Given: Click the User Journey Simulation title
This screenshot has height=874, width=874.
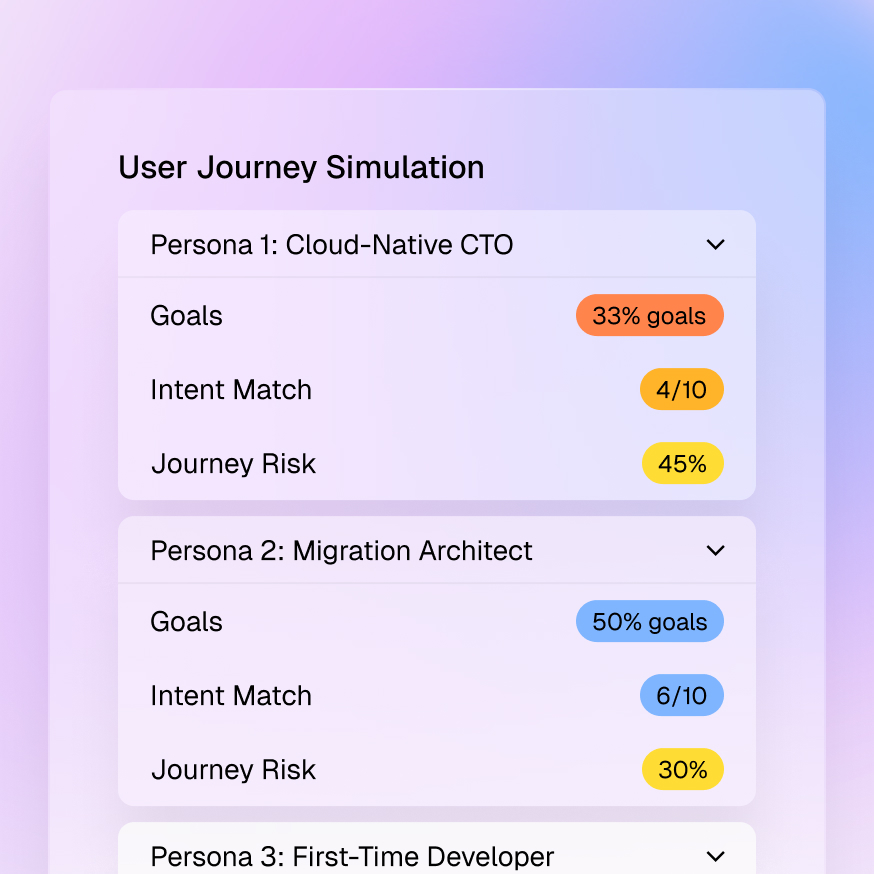Looking at the screenshot, I should [x=301, y=167].
